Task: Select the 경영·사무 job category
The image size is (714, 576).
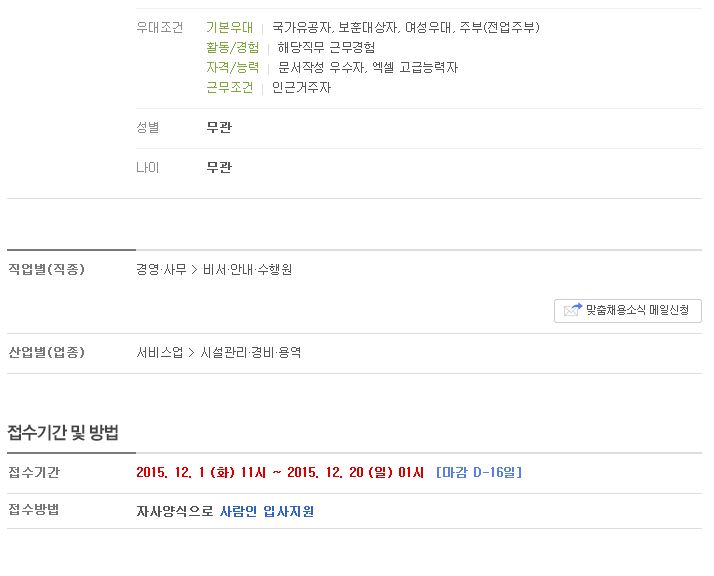Action: tap(161, 270)
